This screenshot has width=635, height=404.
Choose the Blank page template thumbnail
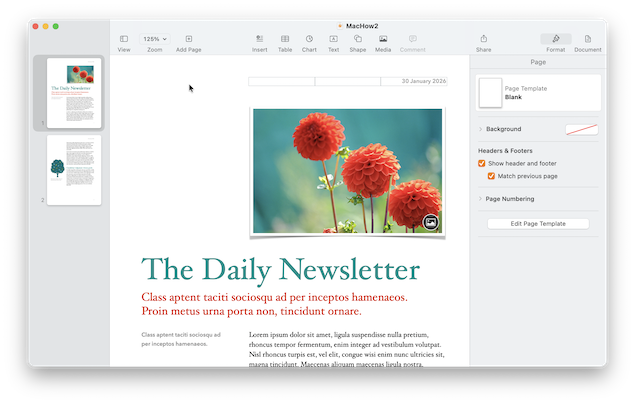click(x=490, y=93)
